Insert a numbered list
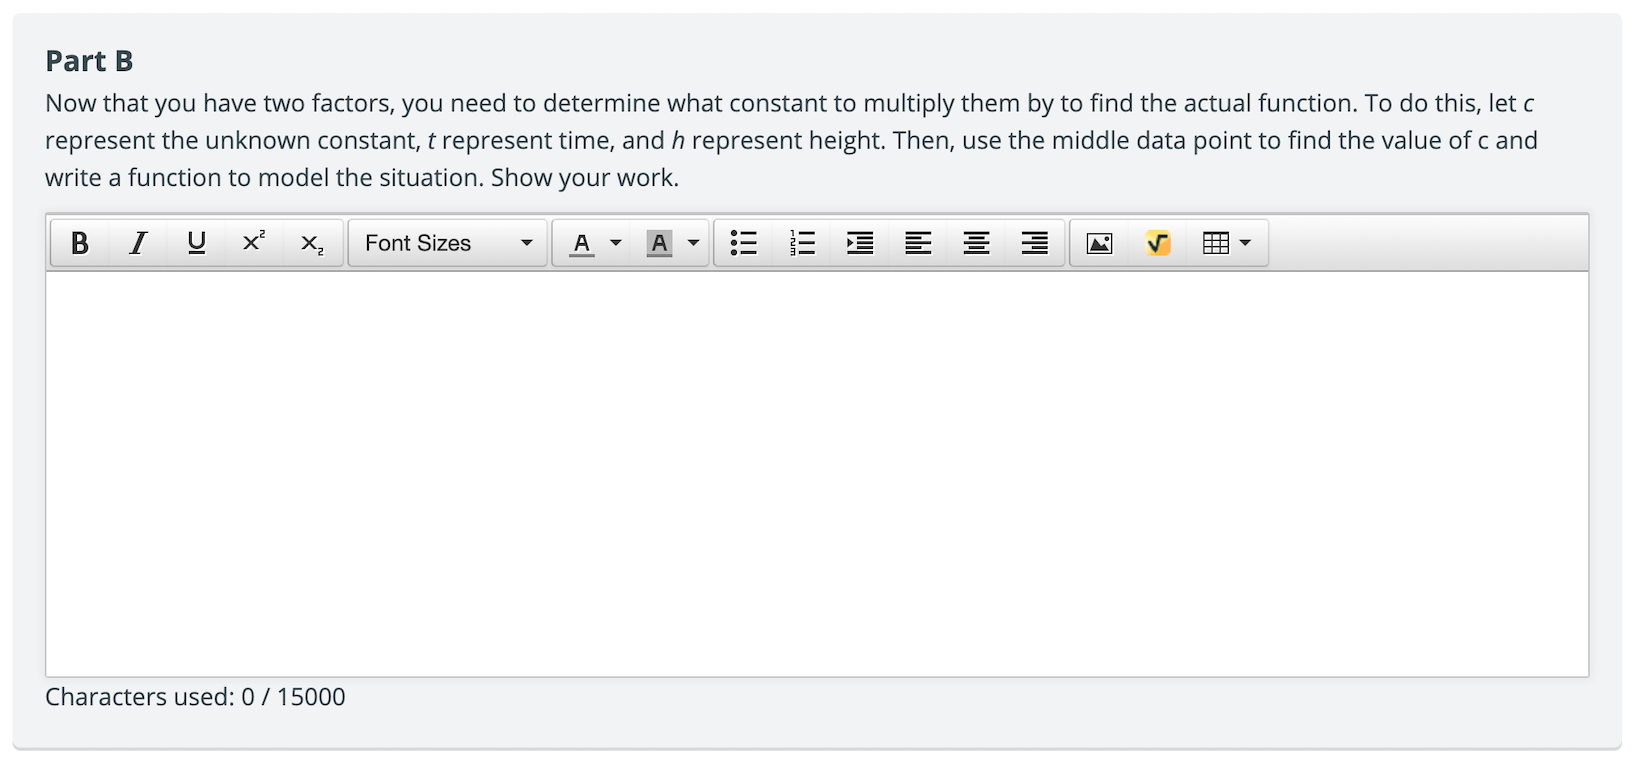 802,243
